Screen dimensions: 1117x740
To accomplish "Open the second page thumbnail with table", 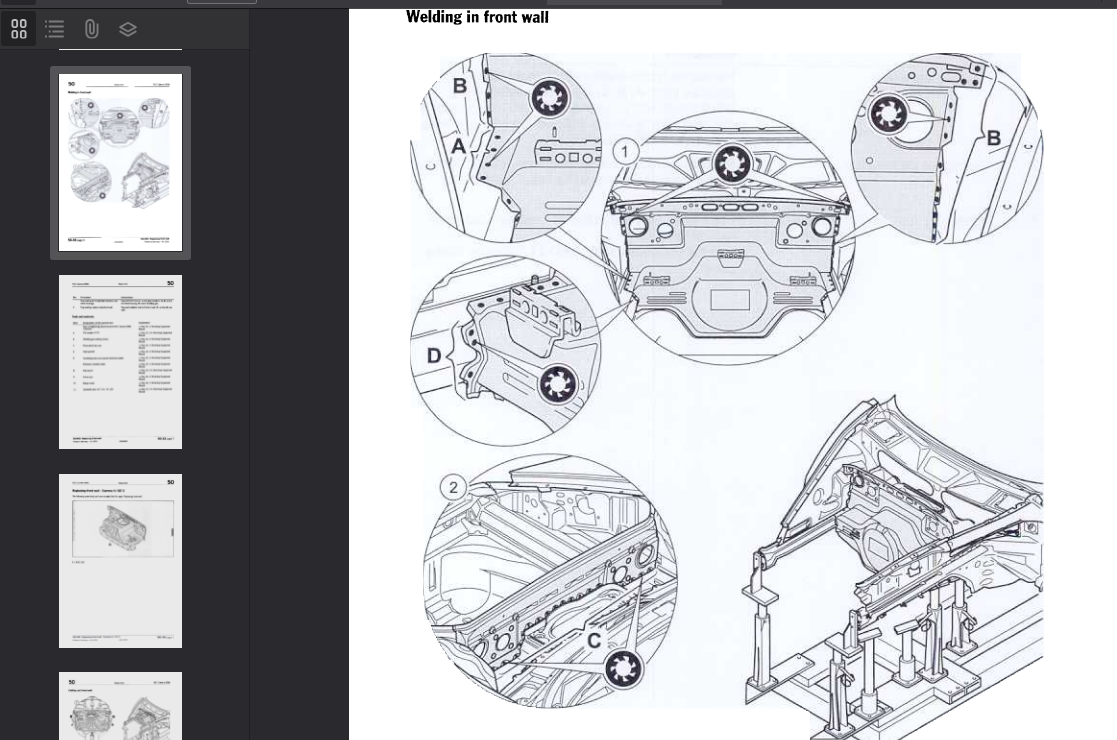I will 120,362.
